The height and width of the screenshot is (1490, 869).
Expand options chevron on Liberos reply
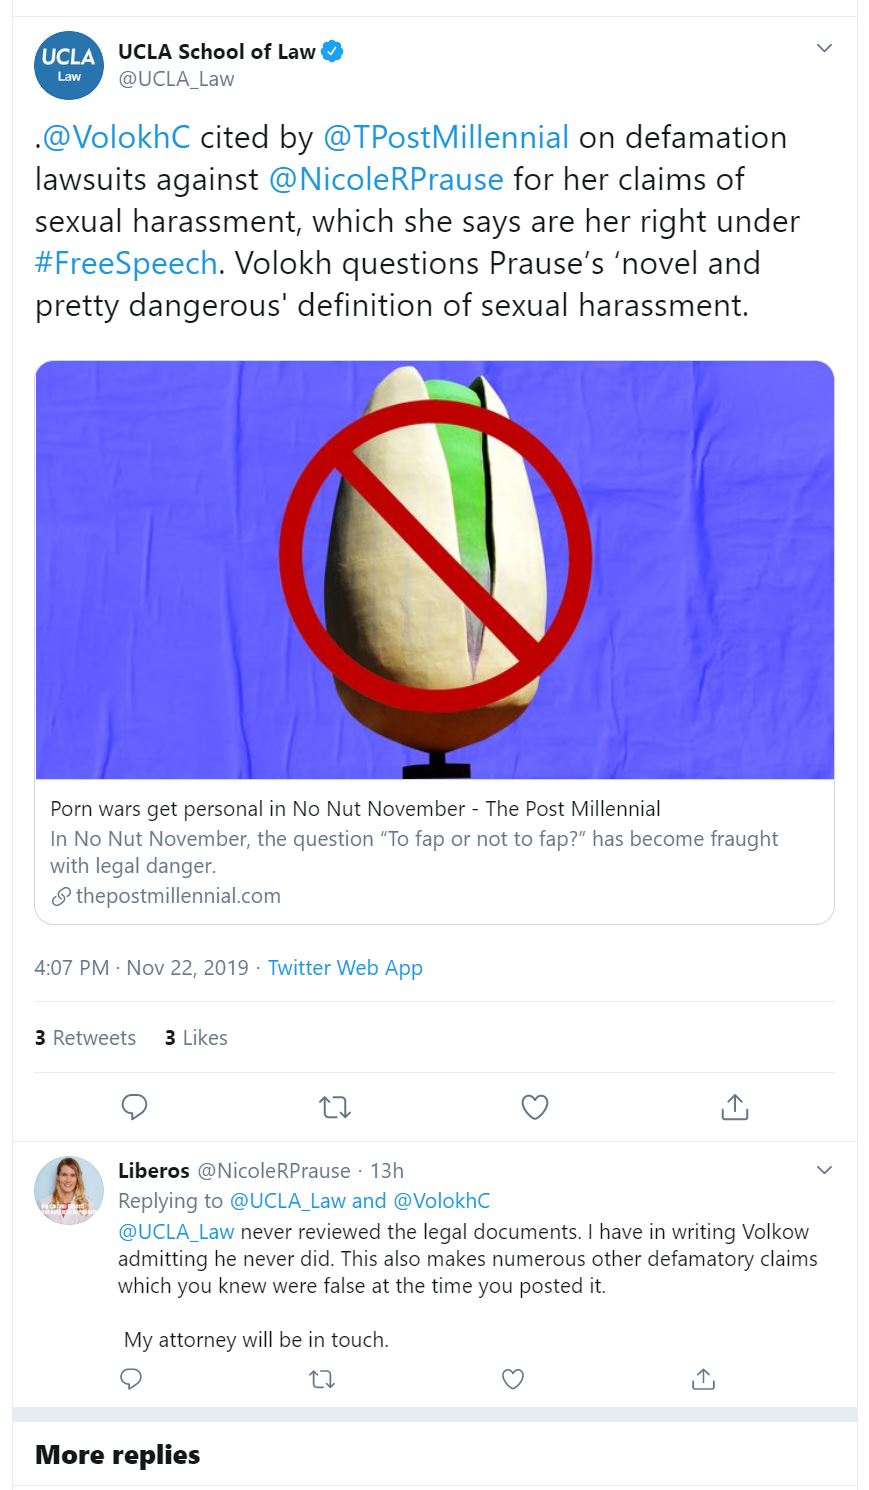click(824, 1169)
